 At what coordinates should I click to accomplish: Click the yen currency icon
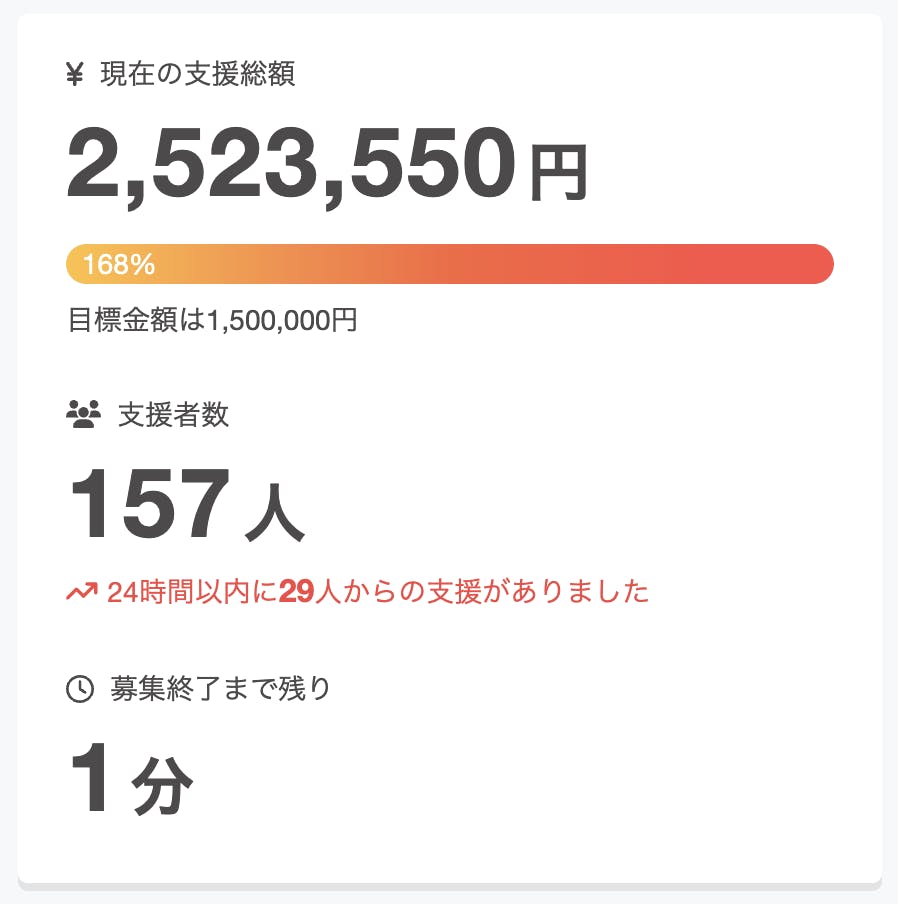[x=74, y=75]
